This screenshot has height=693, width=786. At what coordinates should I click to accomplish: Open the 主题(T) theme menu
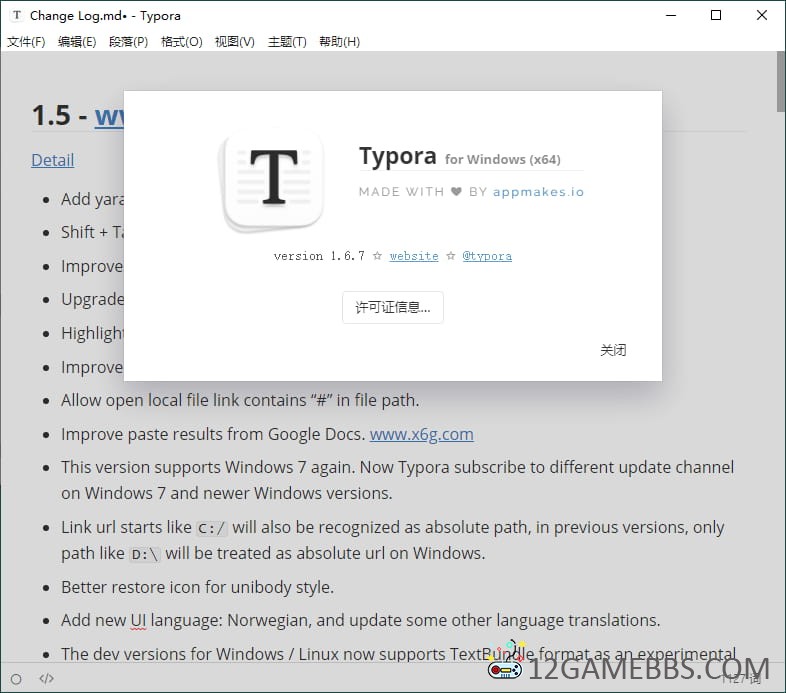coord(287,42)
